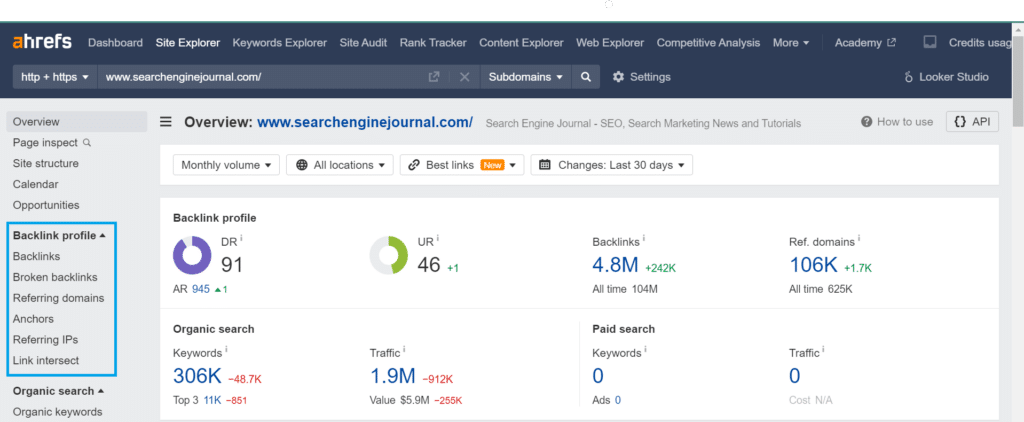
Task: Click Top 3 11K keywords value
Action: [x=212, y=400]
